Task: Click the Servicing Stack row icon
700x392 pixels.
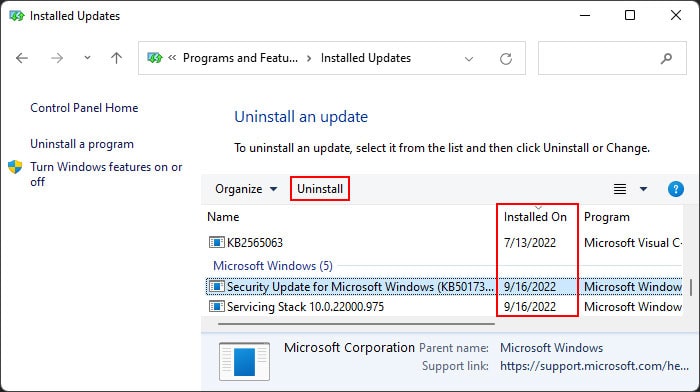Action: (x=217, y=306)
